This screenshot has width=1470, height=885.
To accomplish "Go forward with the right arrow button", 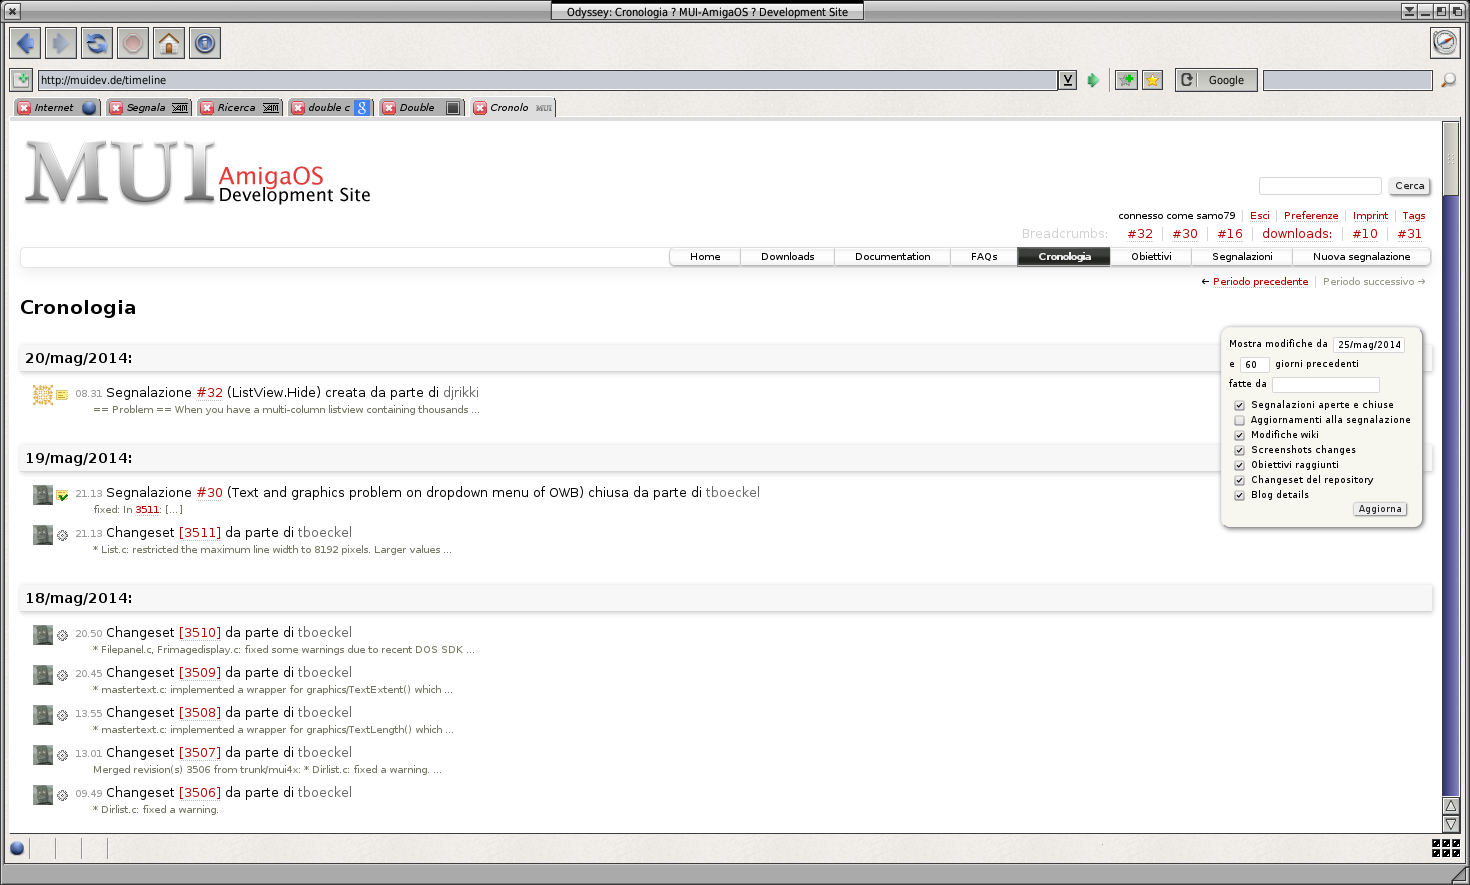I will coord(61,43).
